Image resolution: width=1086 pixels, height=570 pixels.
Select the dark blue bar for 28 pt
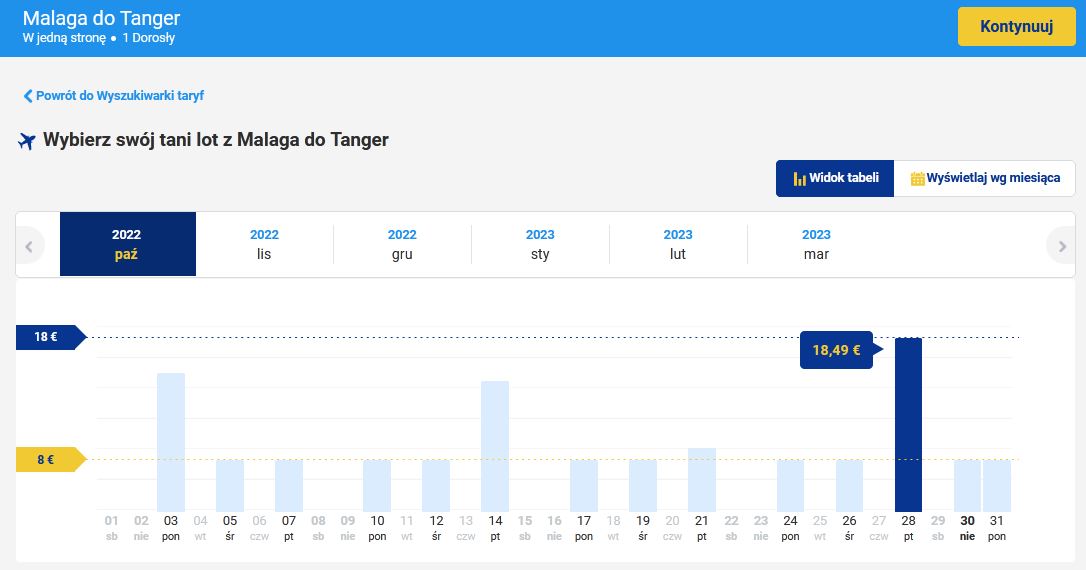point(908,425)
